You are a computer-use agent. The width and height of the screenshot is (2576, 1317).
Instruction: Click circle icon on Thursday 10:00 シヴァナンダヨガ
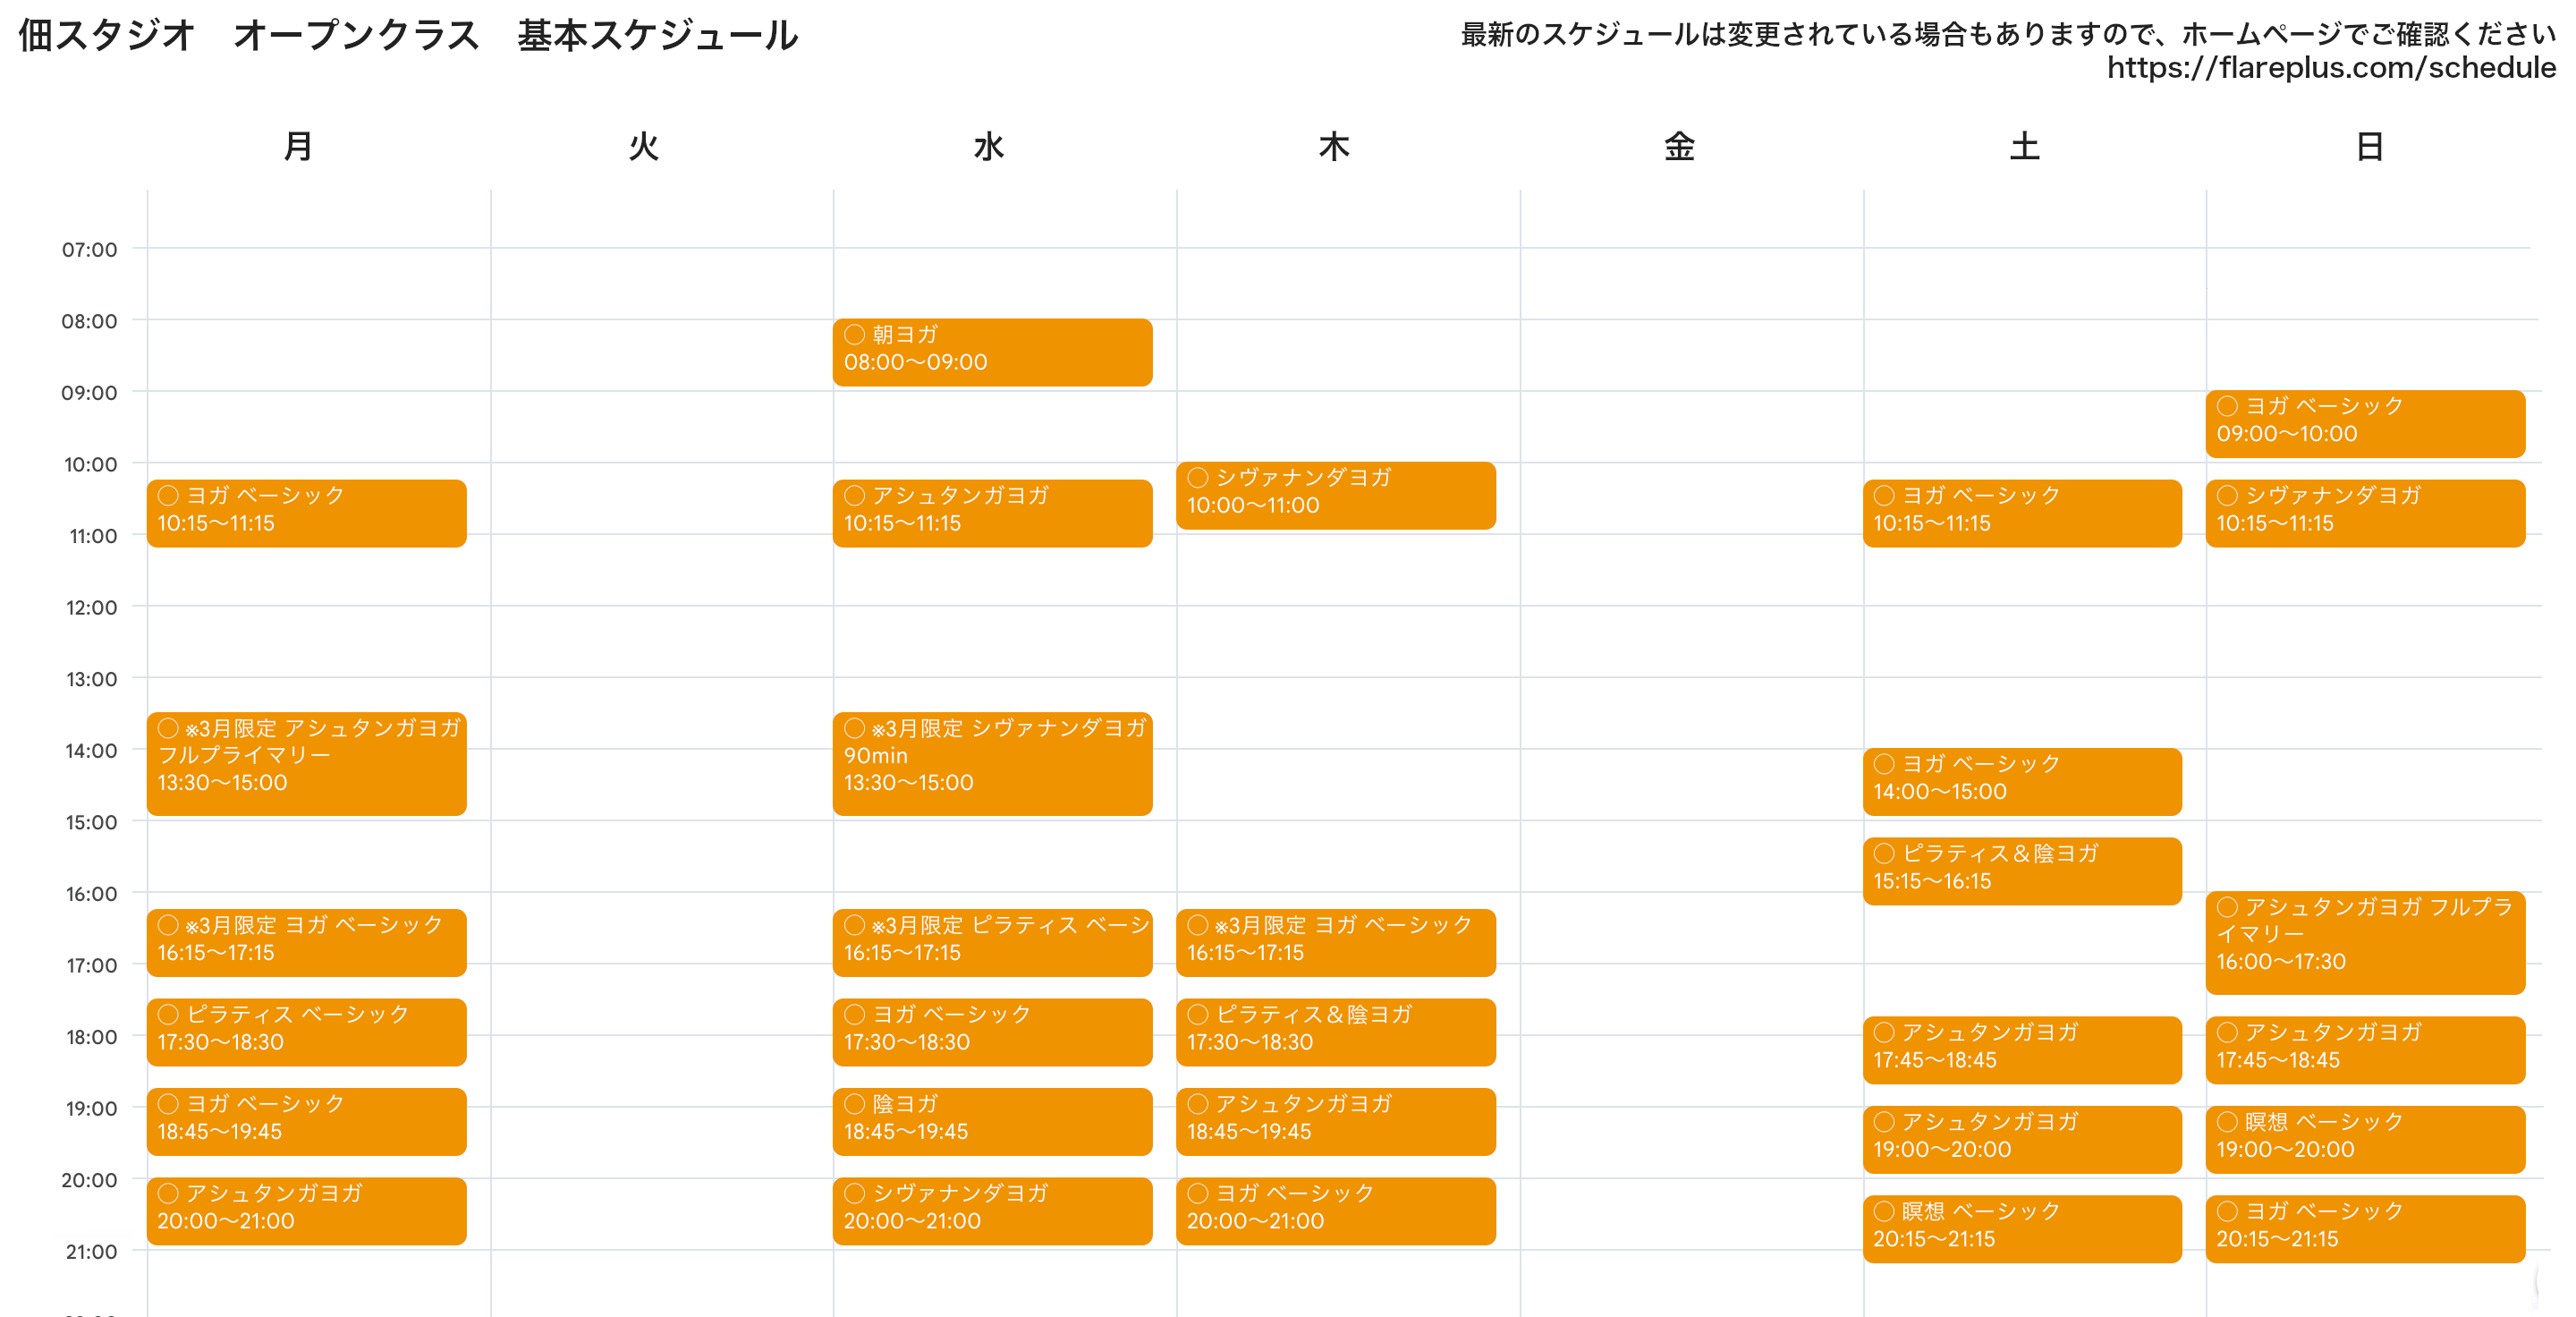[x=1197, y=477]
